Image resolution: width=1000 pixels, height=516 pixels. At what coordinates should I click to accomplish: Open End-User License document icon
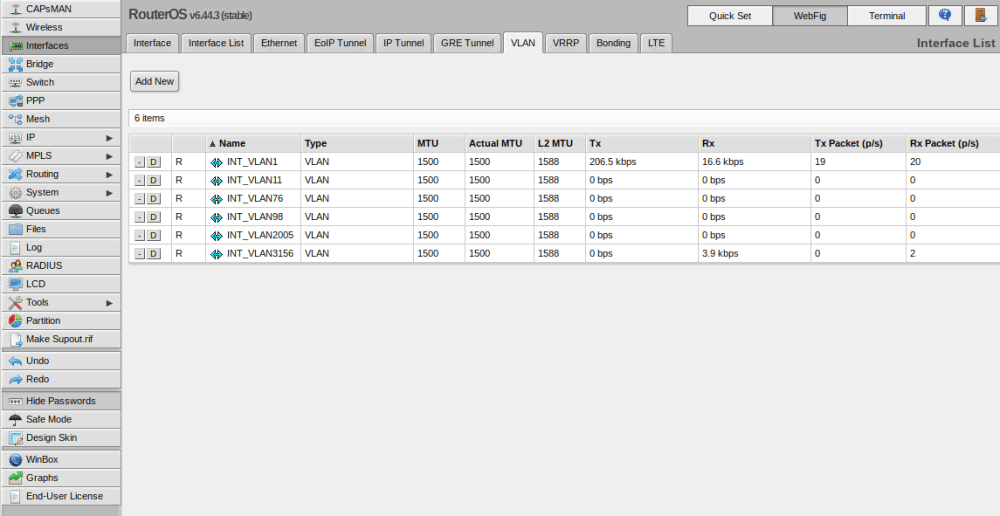click(16, 496)
